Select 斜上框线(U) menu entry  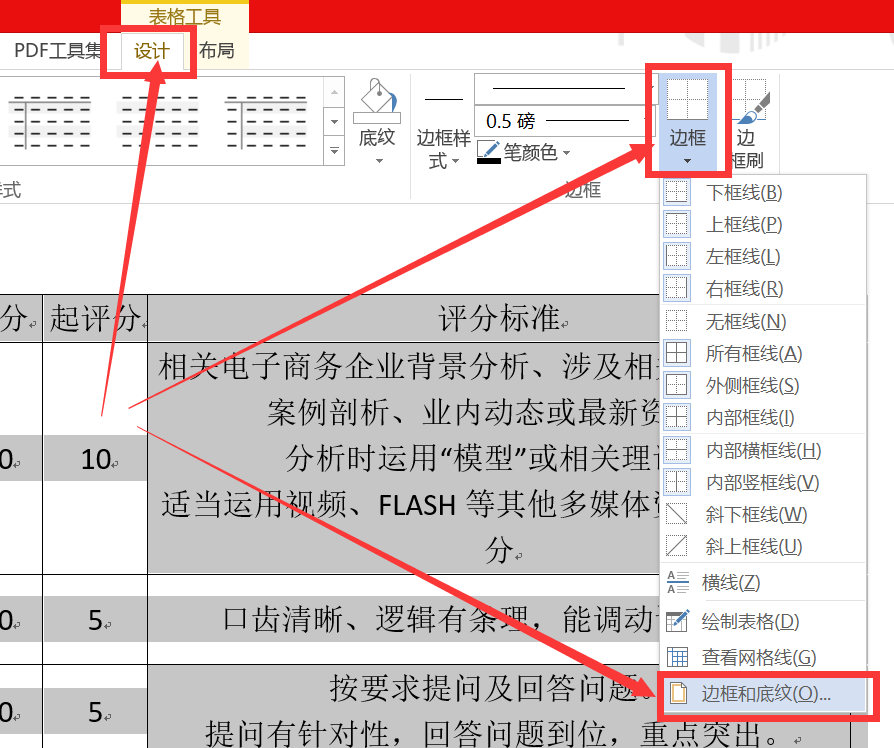tap(763, 546)
